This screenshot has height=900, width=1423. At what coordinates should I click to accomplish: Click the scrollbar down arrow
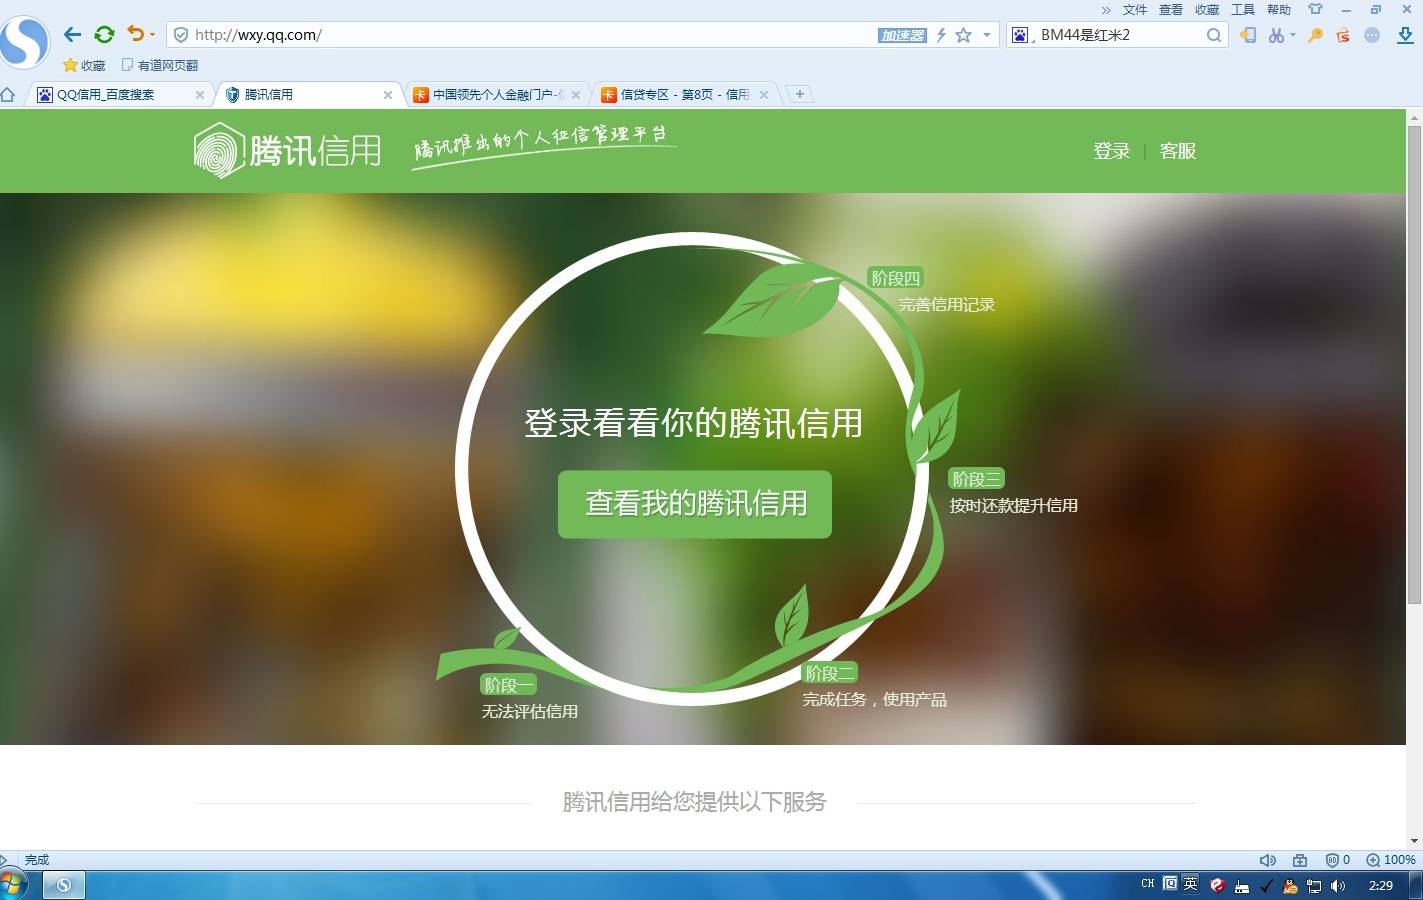coord(1414,841)
